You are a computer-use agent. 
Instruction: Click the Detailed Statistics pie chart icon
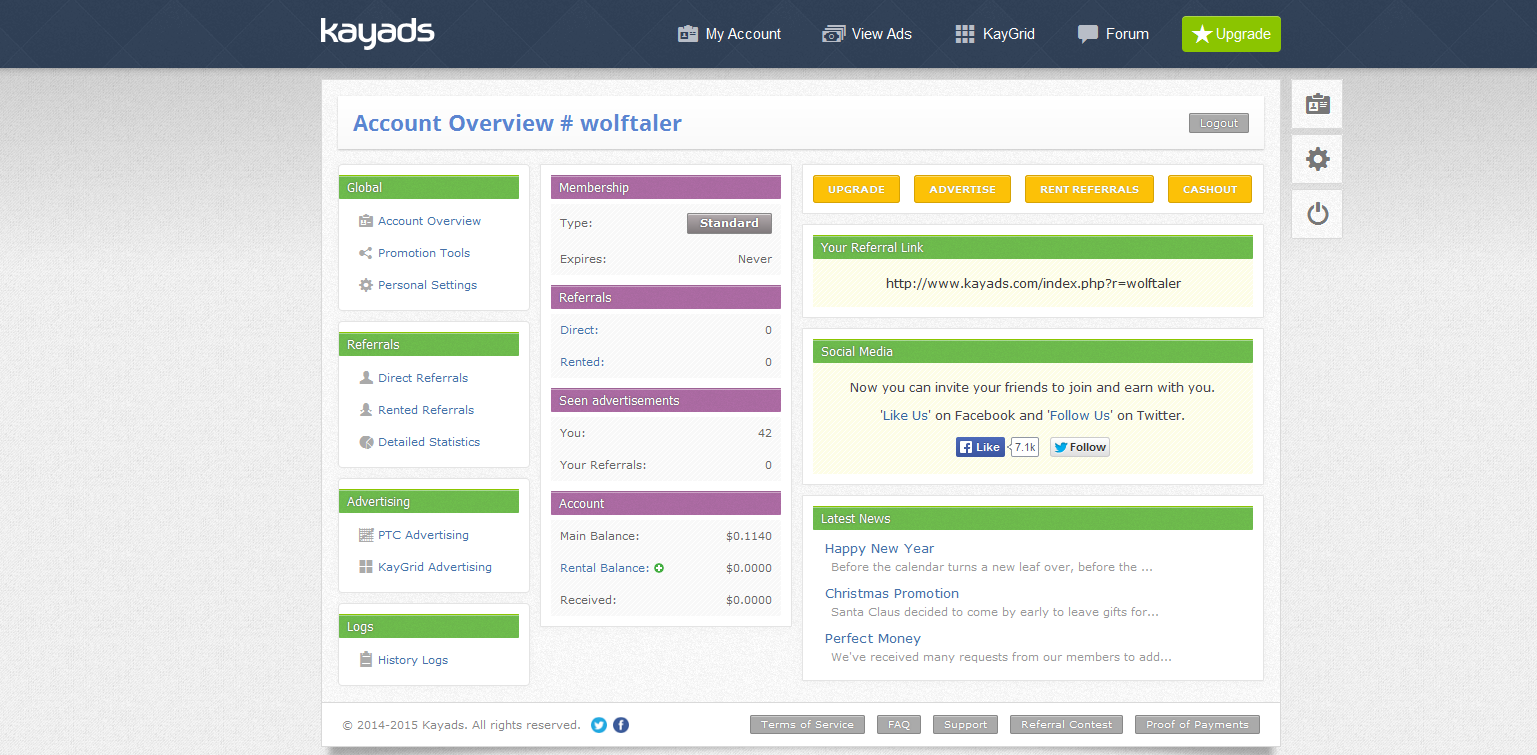coord(366,442)
